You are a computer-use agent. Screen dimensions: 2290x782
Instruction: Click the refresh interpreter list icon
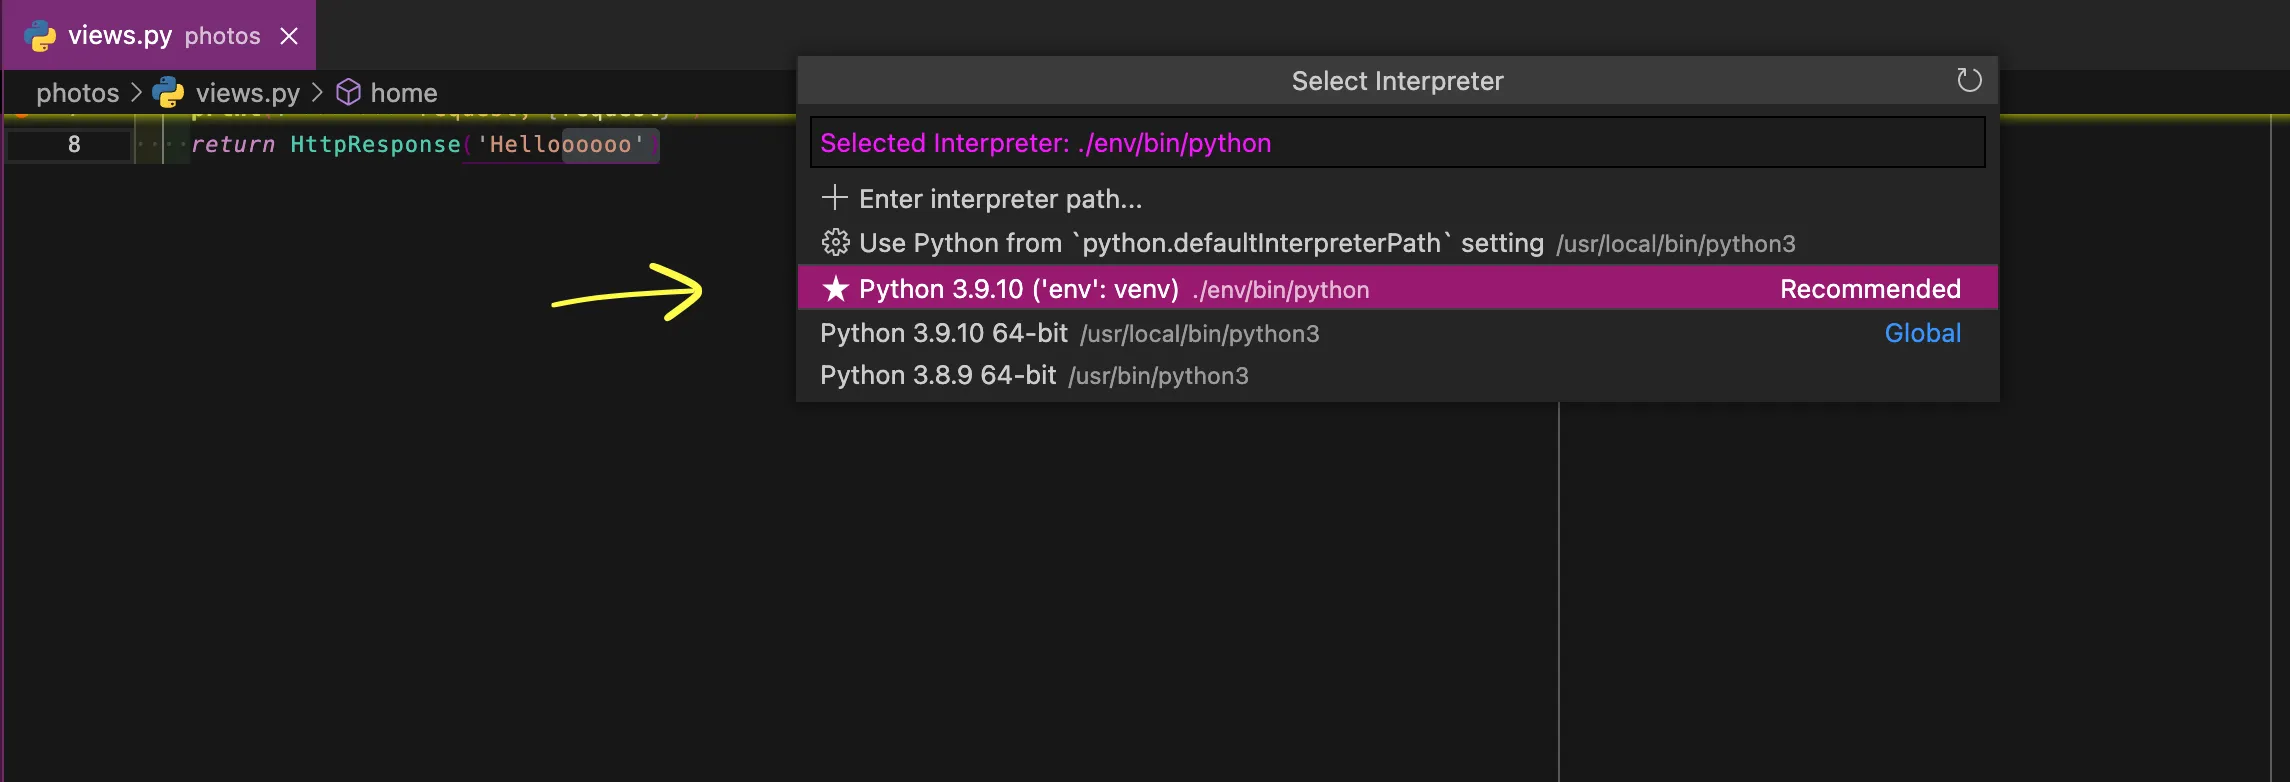tap(1968, 80)
